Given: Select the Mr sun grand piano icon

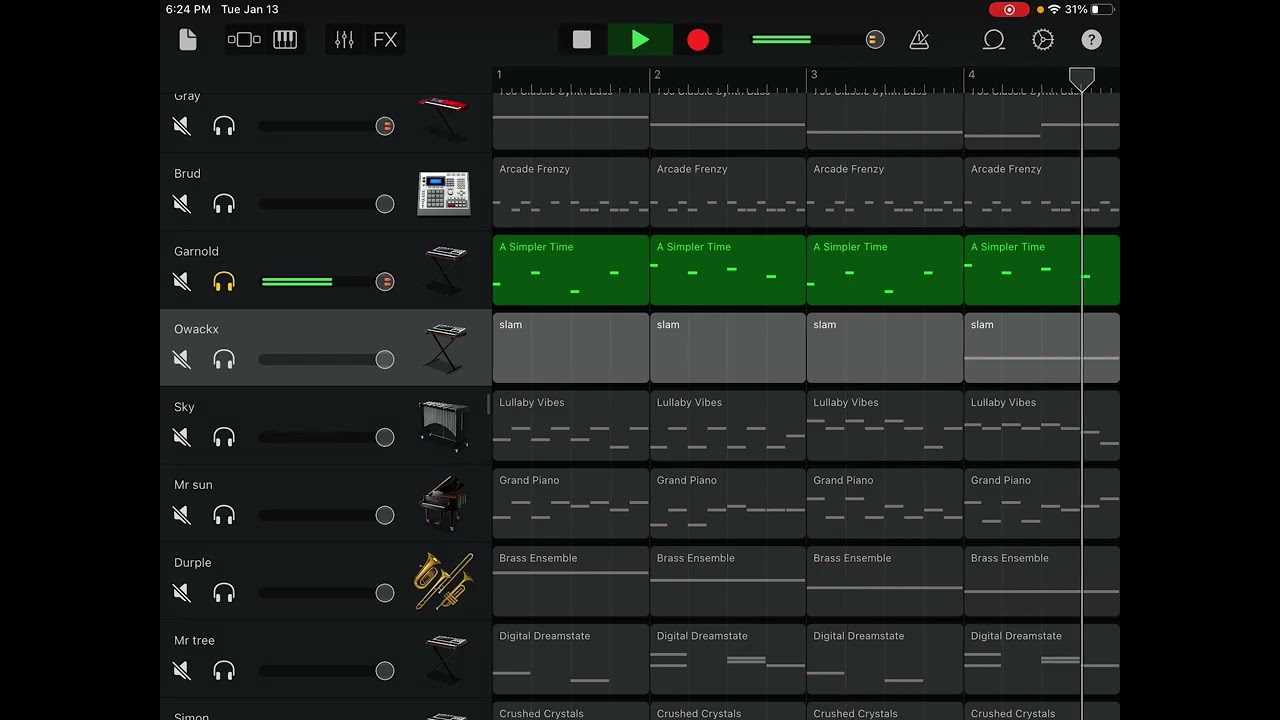Looking at the screenshot, I should [x=444, y=504].
